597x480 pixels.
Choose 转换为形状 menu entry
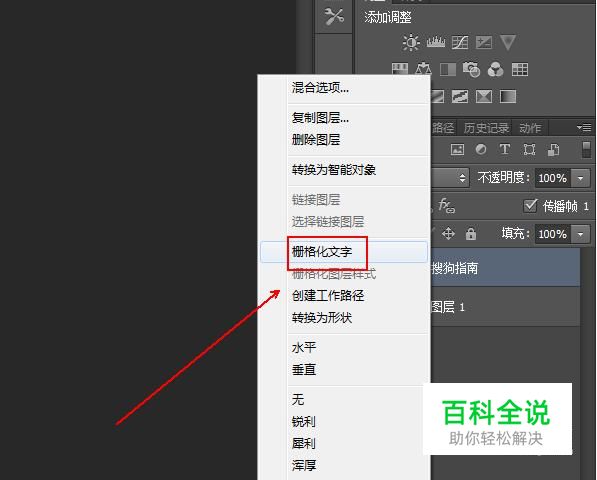pyautogui.click(x=344, y=317)
